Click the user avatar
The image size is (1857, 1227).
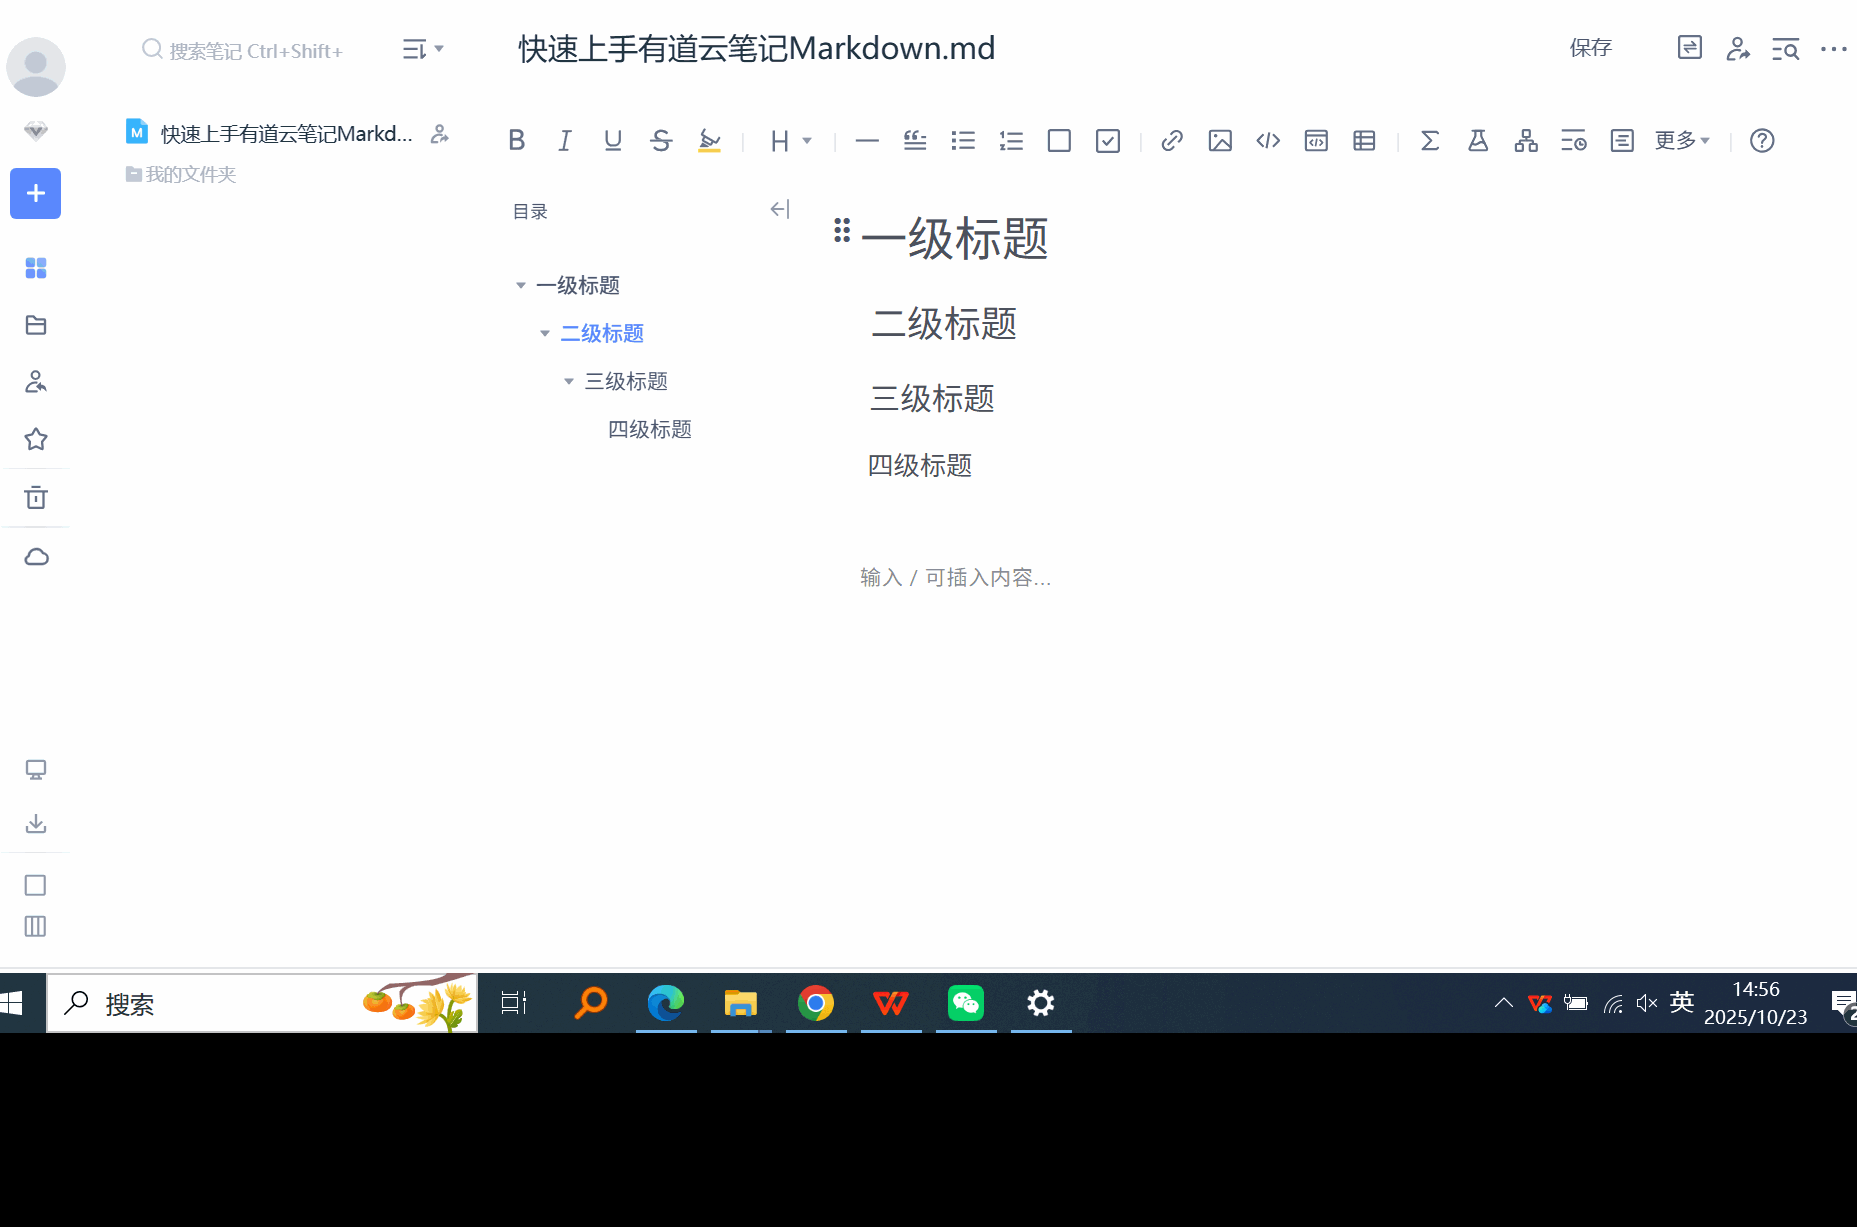(36, 67)
